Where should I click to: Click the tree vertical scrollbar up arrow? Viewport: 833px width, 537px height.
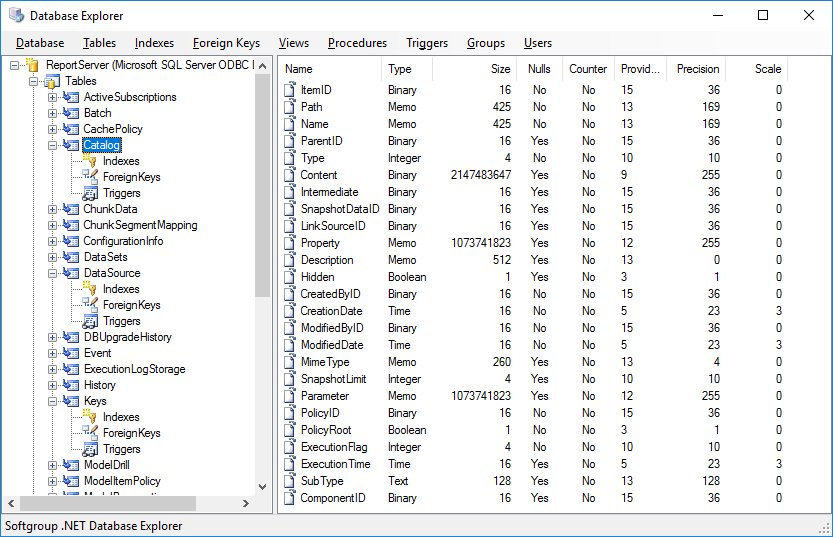pyautogui.click(x=262, y=66)
